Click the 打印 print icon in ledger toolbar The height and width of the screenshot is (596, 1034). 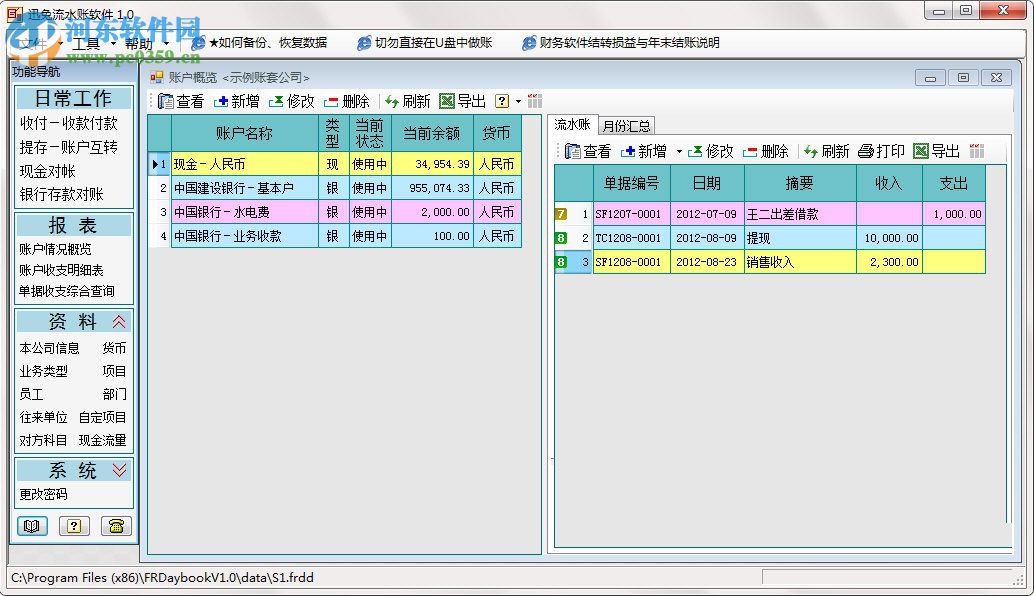tap(882, 152)
